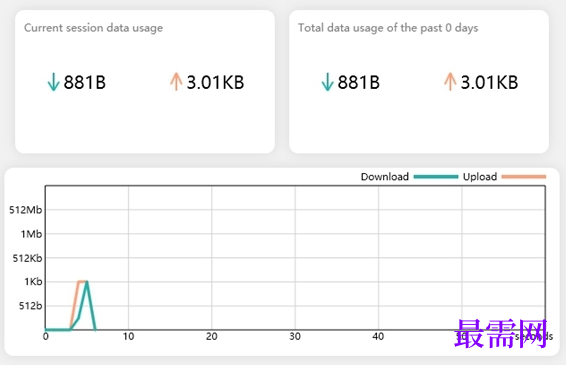The image size is (566, 365).
Task: Click the teal Download legend line
Action: [436, 177]
